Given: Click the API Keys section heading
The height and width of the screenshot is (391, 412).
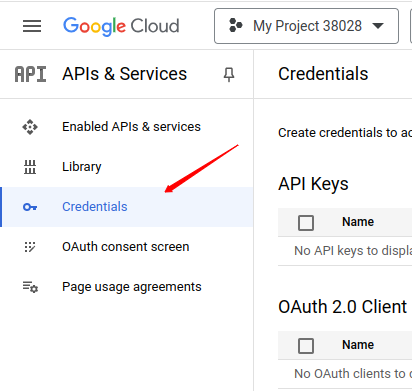Looking at the screenshot, I should [x=313, y=184].
